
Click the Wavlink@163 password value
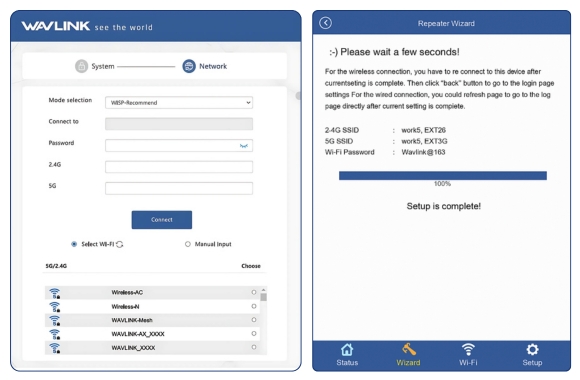click(x=423, y=152)
